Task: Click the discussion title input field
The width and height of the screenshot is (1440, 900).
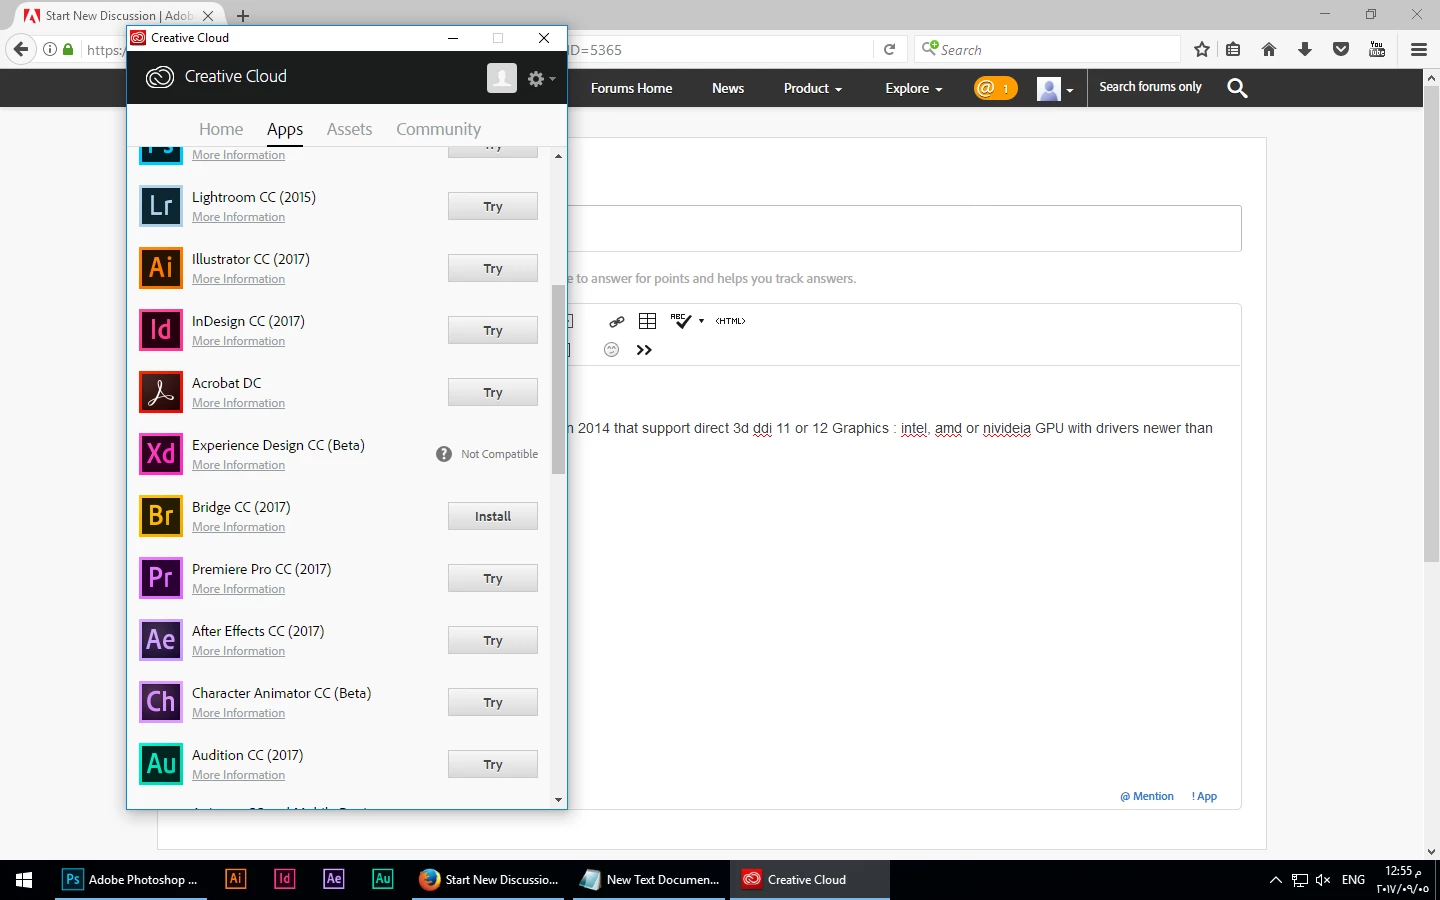Action: point(904,229)
